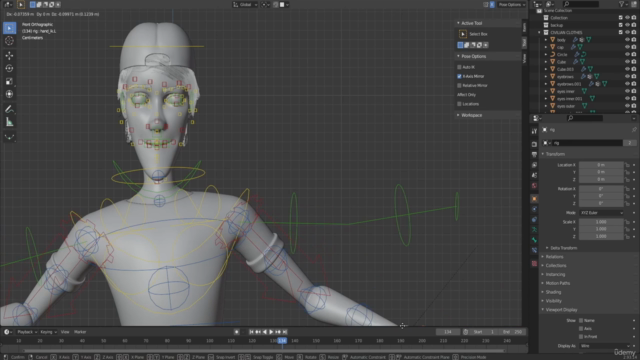The image size is (640, 360).
Task: Open the timeline View menu
Action: [x=65, y=332]
